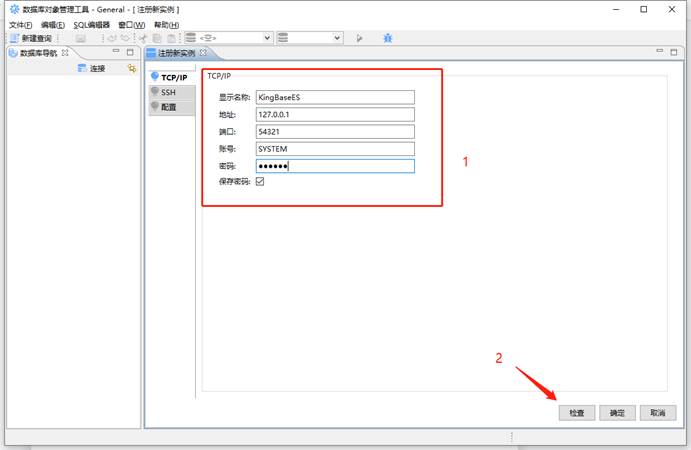Screen dimensions: 691x450
Task: Click the 确定 button
Action: click(617, 413)
